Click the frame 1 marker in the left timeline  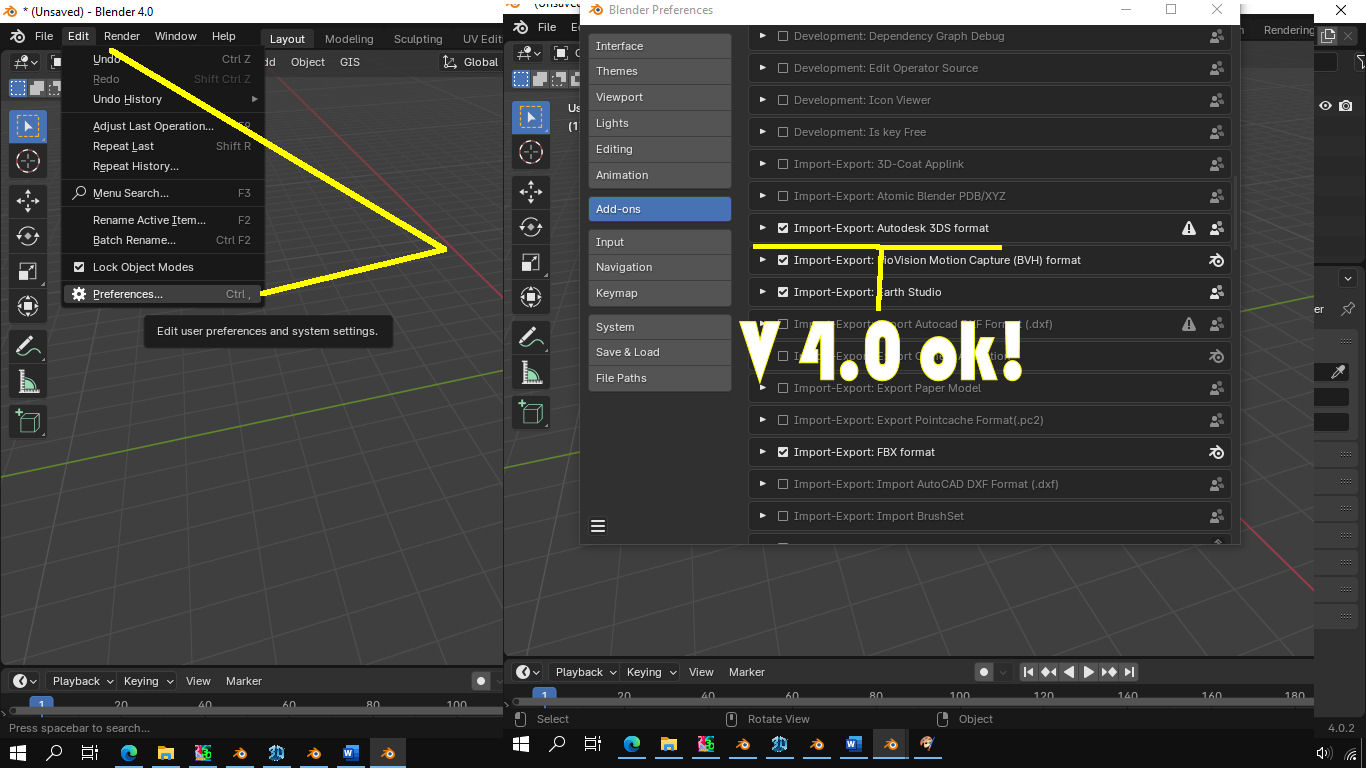coord(41,704)
